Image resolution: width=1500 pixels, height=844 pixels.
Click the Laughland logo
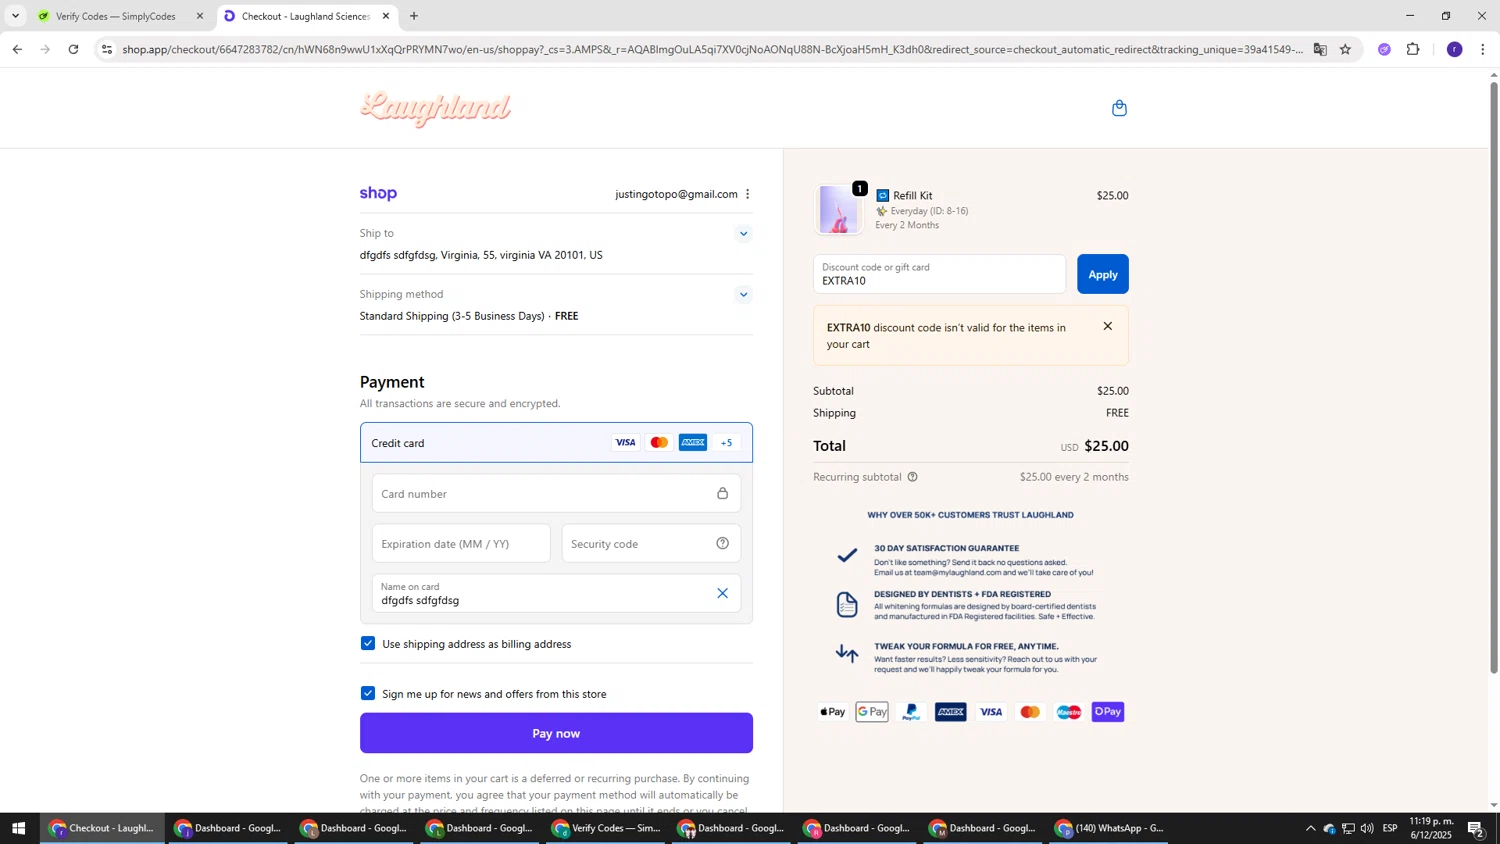pyautogui.click(x=435, y=109)
